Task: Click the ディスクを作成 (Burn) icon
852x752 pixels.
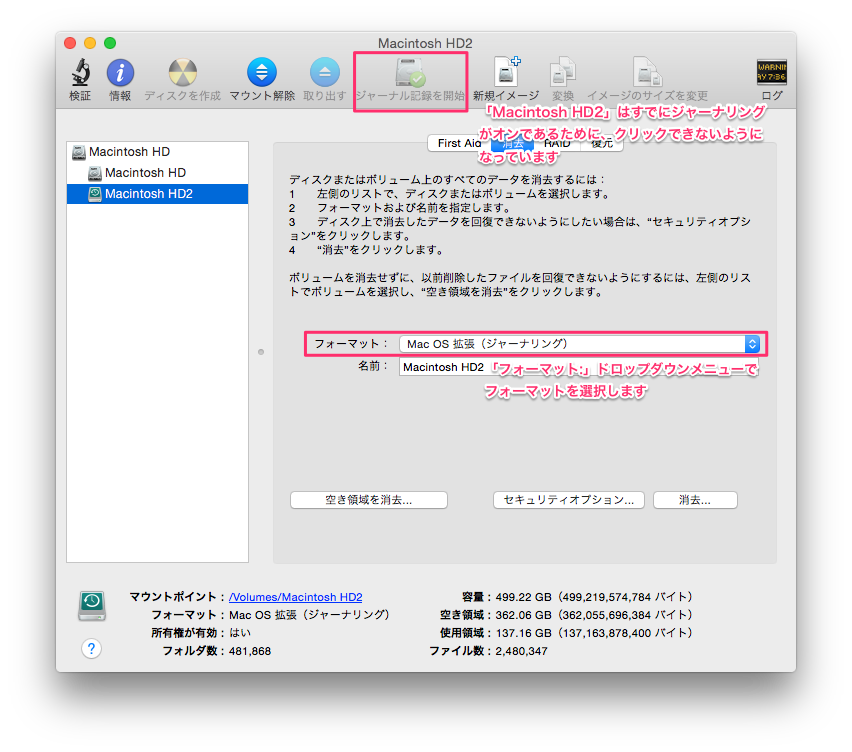Action: pos(183,73)
